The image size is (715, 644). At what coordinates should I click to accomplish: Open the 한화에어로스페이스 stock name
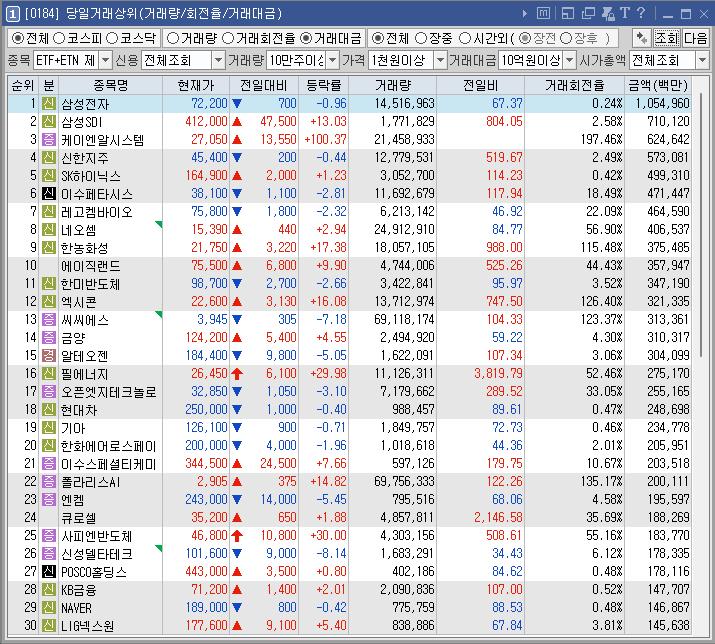pyautogui.click(x=109, y=446)
